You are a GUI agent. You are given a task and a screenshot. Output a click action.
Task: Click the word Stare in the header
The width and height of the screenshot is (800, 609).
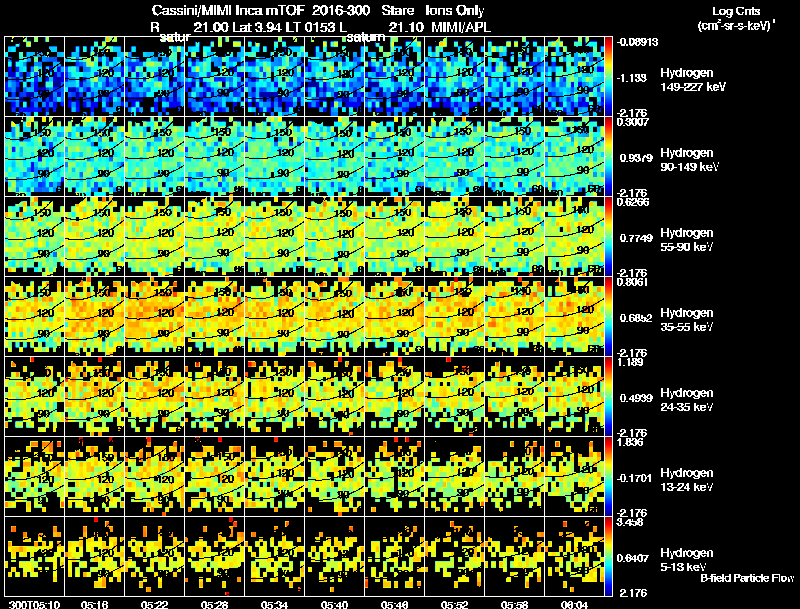point(398,11)
